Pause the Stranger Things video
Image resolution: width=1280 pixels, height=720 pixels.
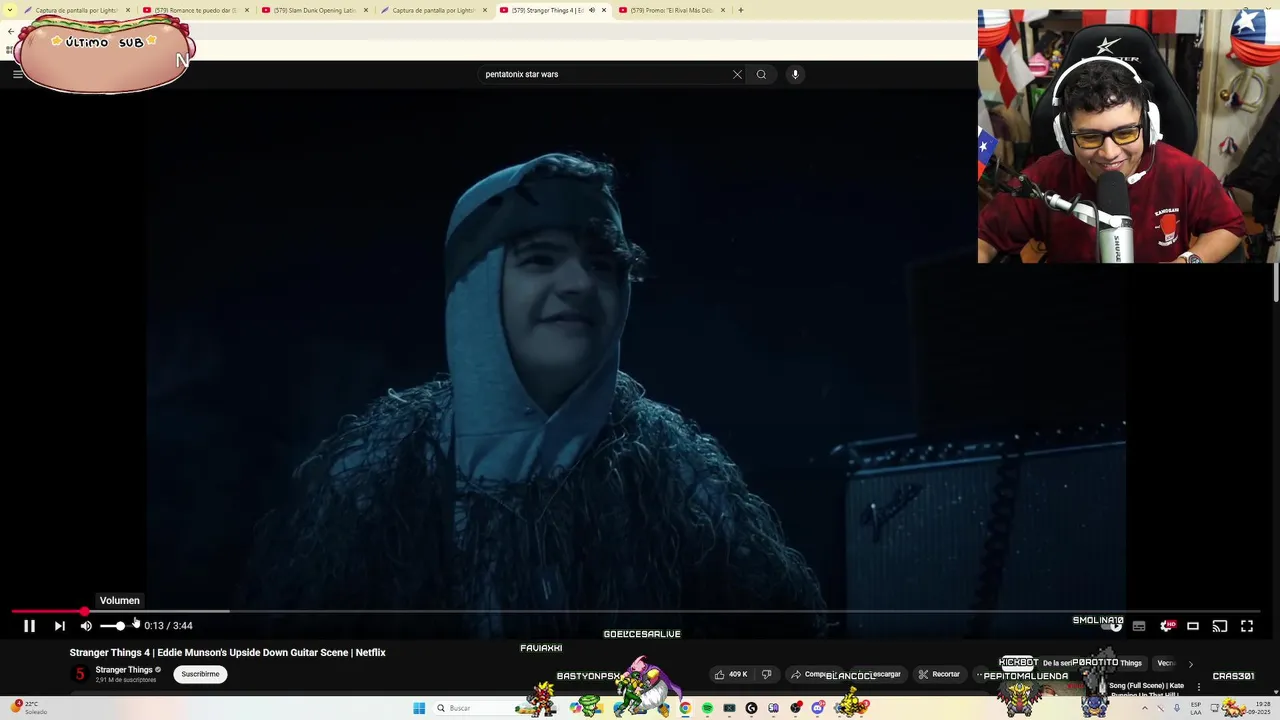pyautogui.click(x=29, y=626)
